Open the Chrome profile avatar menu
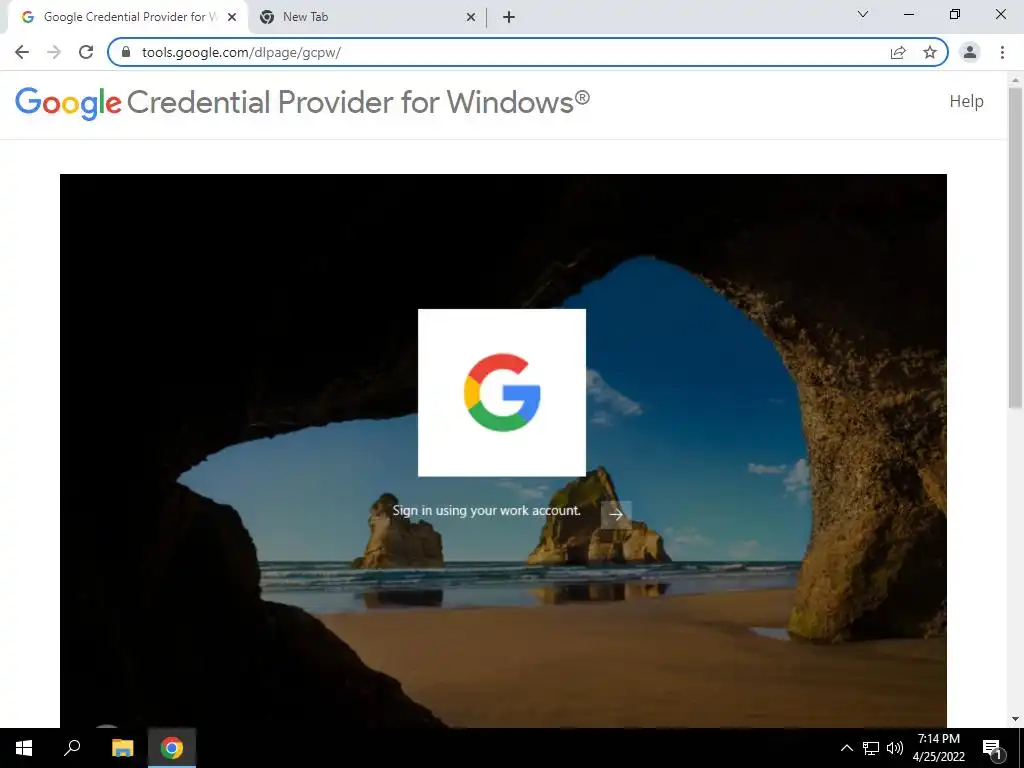The width and height of the screenshot is (1024, 768). [970, 52]
